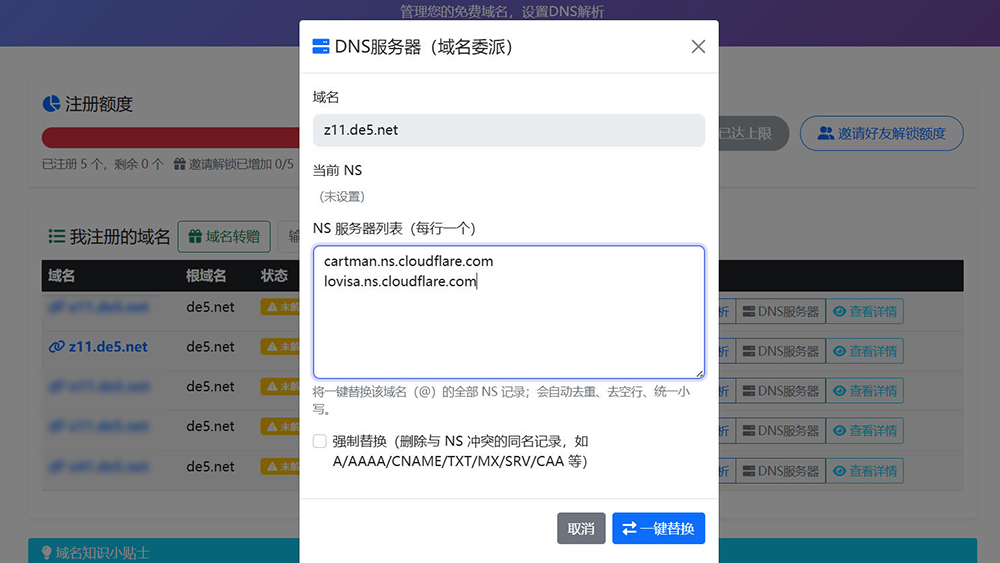Close the DNS服务器 dialog with the X

click(698, 47)
